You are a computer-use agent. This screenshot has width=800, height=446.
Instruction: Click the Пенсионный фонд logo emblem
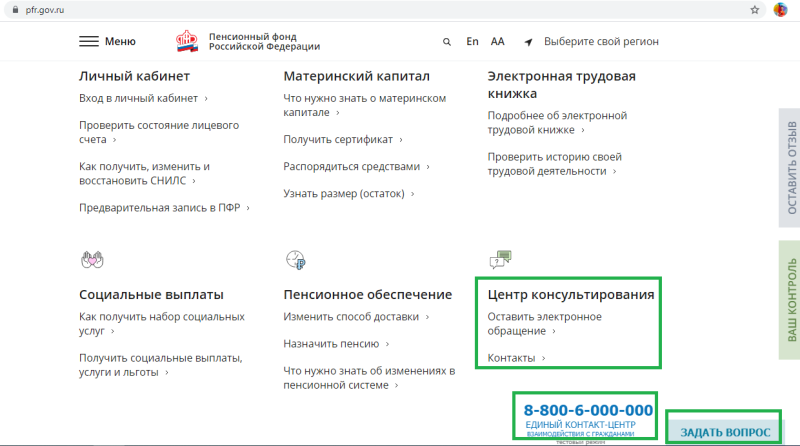(x=187, y=41)
